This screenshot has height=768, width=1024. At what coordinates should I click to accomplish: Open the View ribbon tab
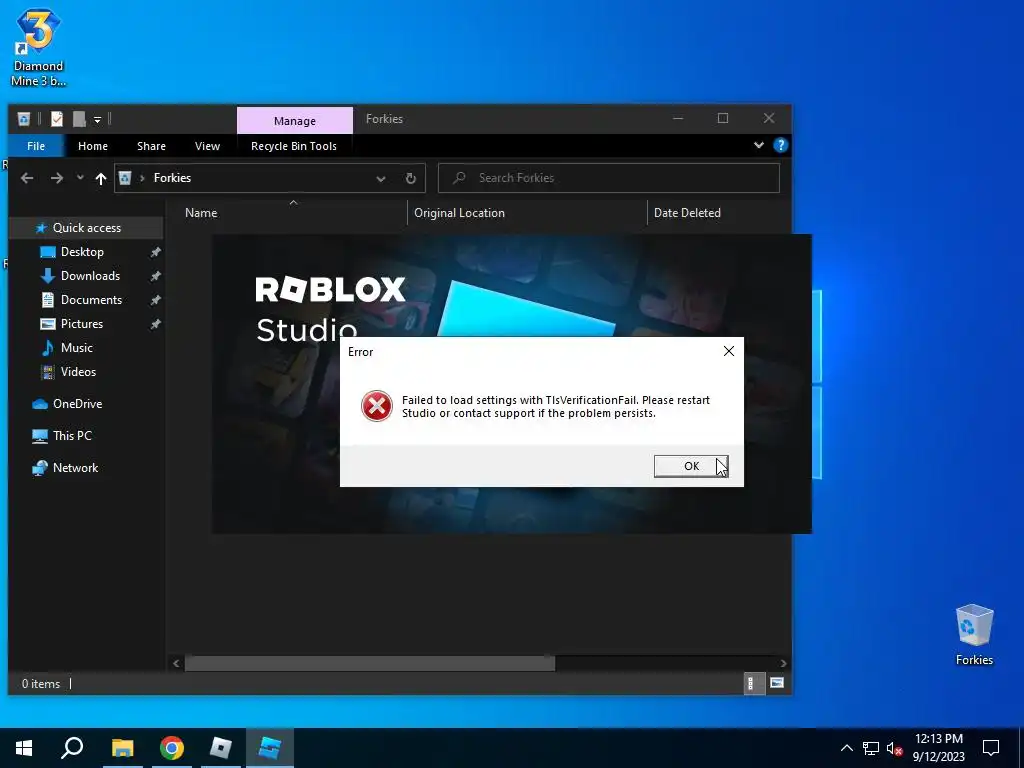pyautogui.click(x=207, y=146)
